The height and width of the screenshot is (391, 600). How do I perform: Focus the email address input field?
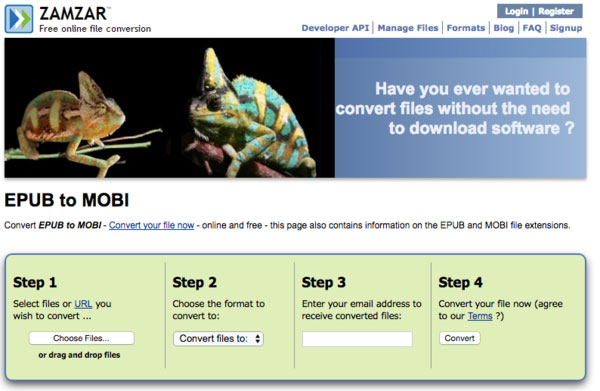coord(357,339)
